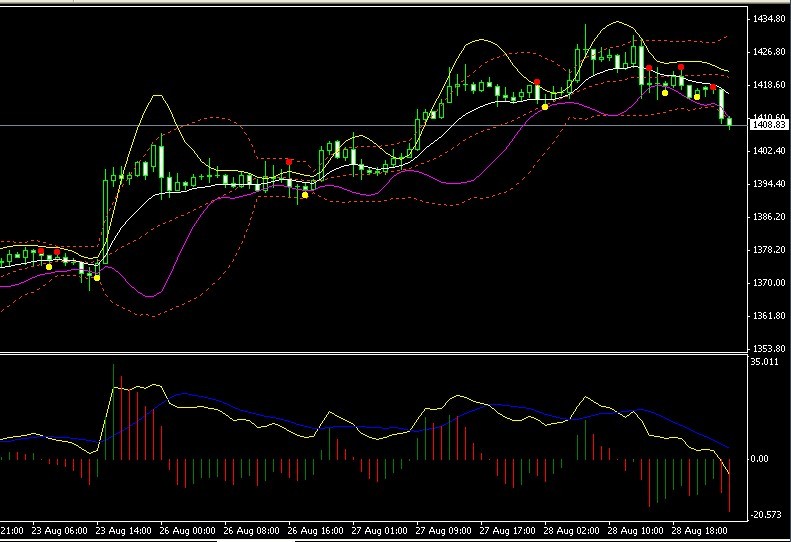Select the 28 Aug 10:00 time label
Viewport: 791px width, 542px height.
tap(636, 531)
